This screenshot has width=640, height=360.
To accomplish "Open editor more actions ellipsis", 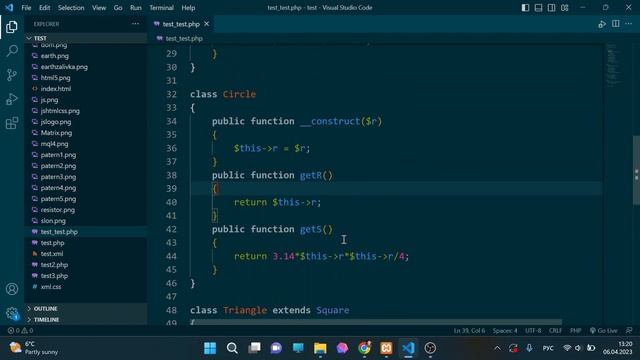I will [629, 24].
